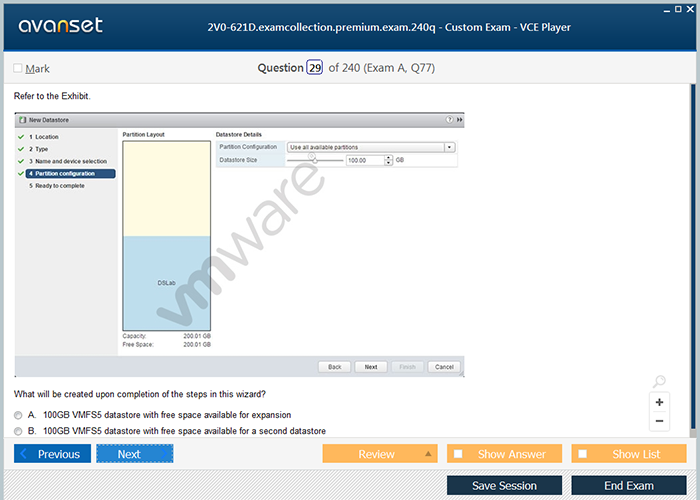This screenshot has height=500, width=700.
Task: Click the Previous button's left arrow icon
Action: coord(24,454)
